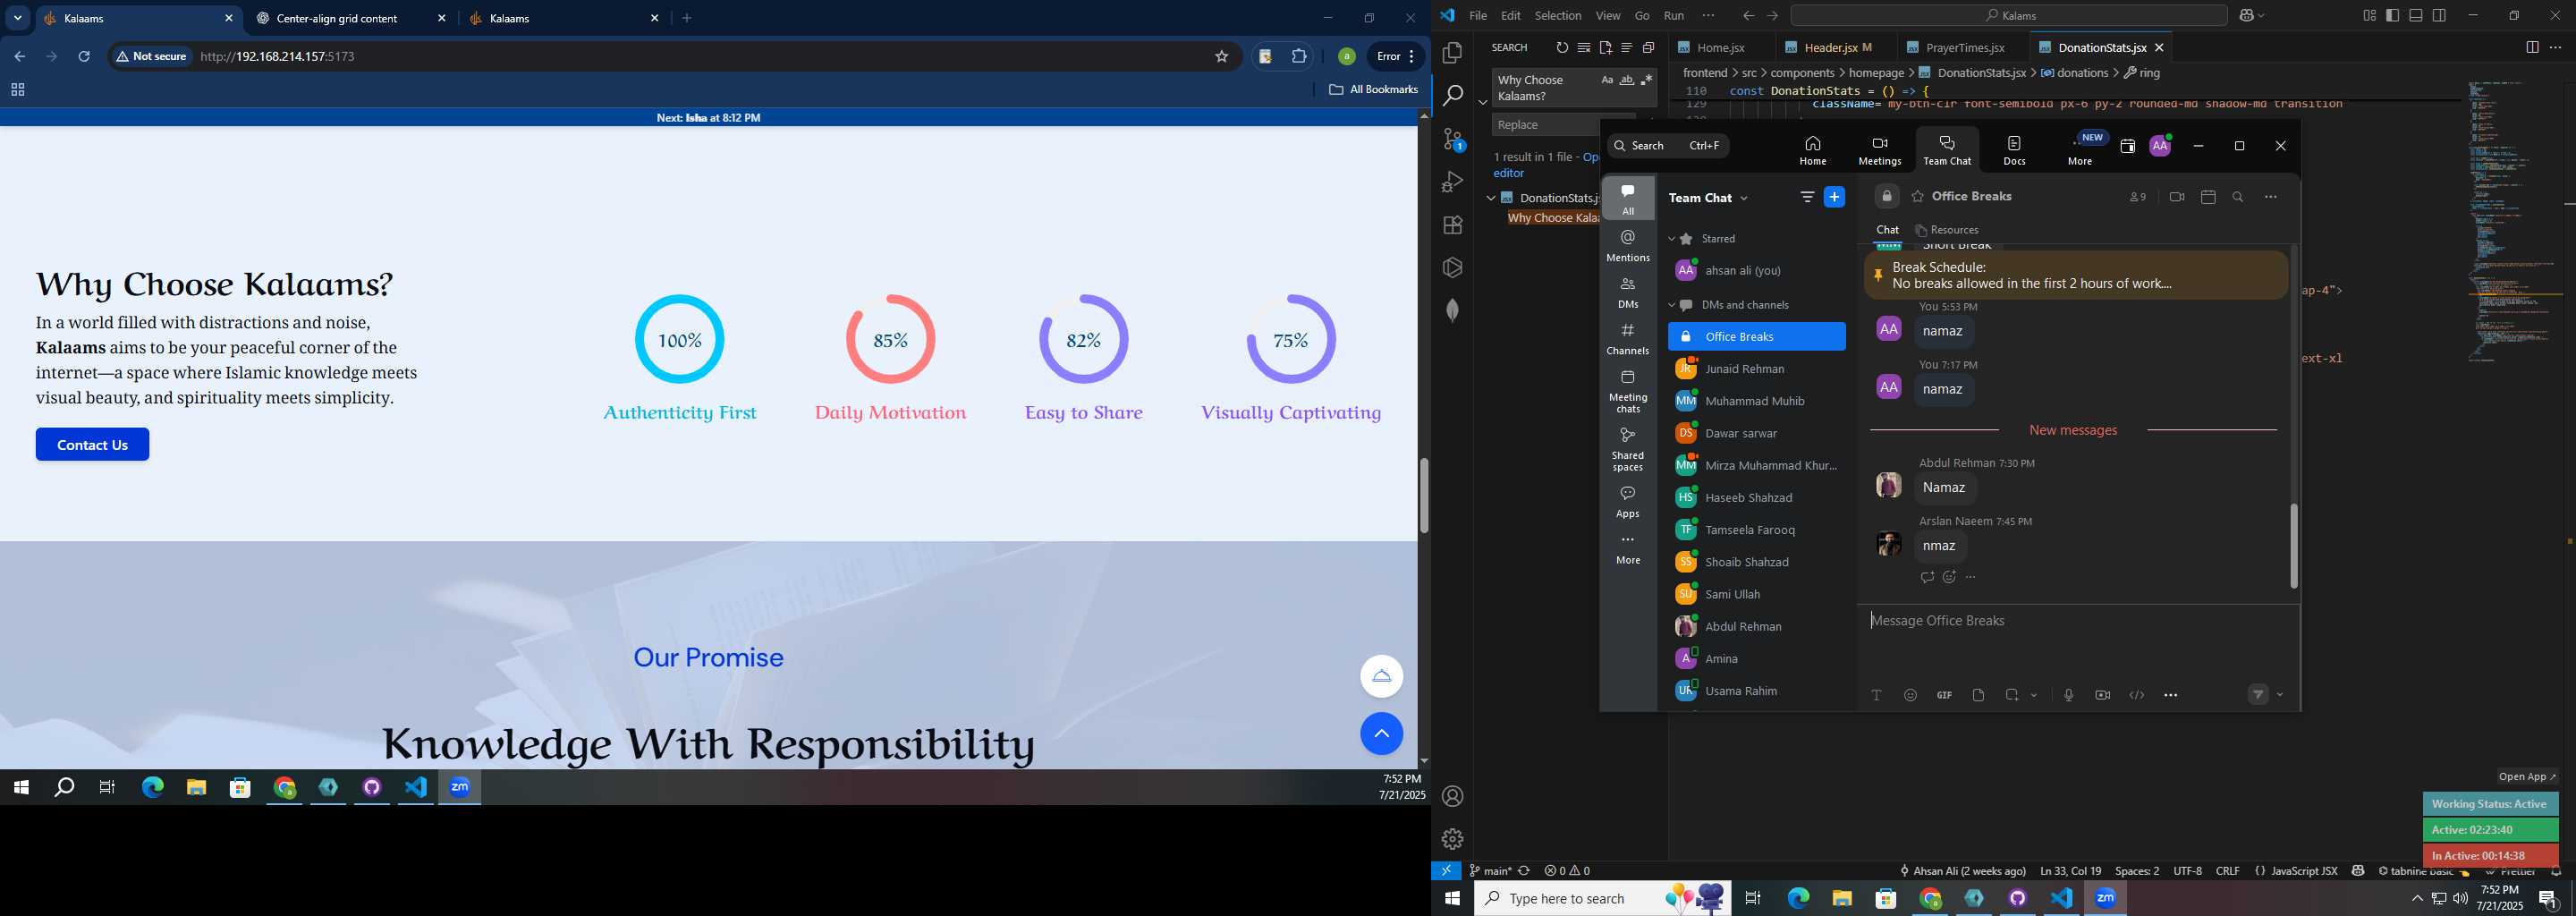Image resolution: width=2576 pixels, height=916 pixels.
Task: Show hidden system tray icons
Action: pos(2416,899)
